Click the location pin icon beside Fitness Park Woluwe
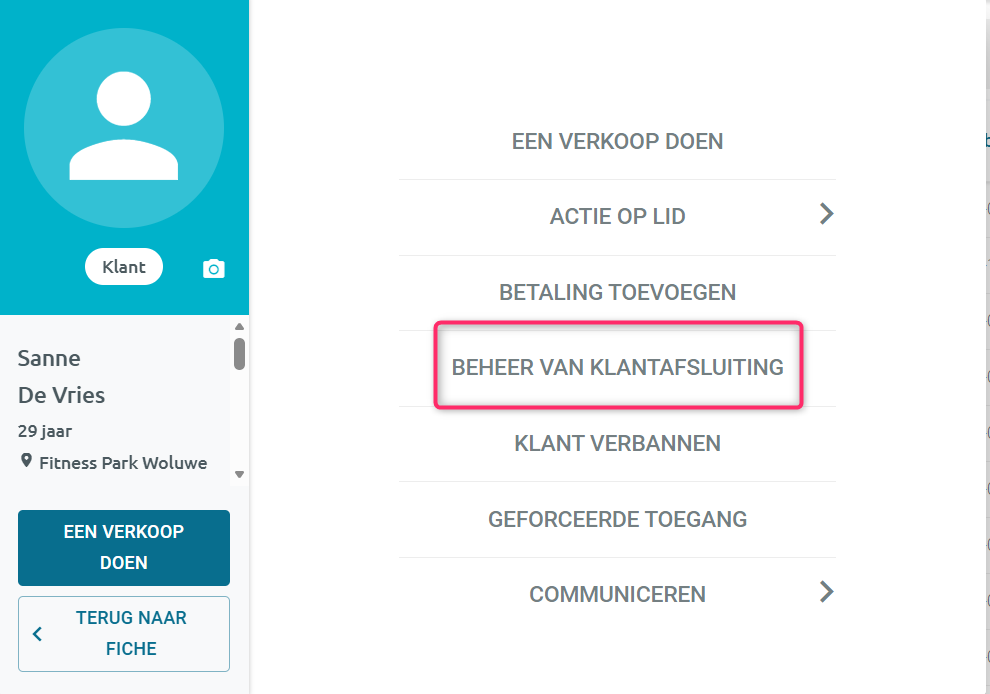 coord(26,460)
